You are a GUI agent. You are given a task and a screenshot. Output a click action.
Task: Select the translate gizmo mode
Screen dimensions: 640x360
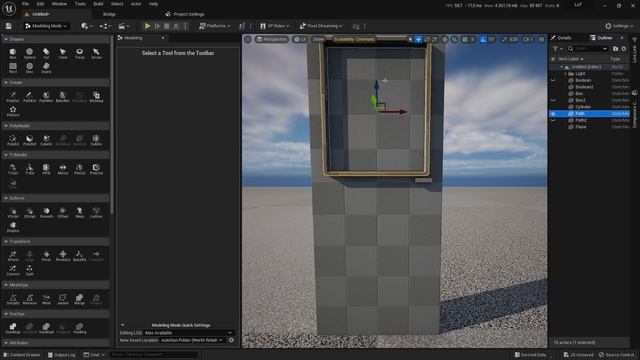tap(418, 39)
